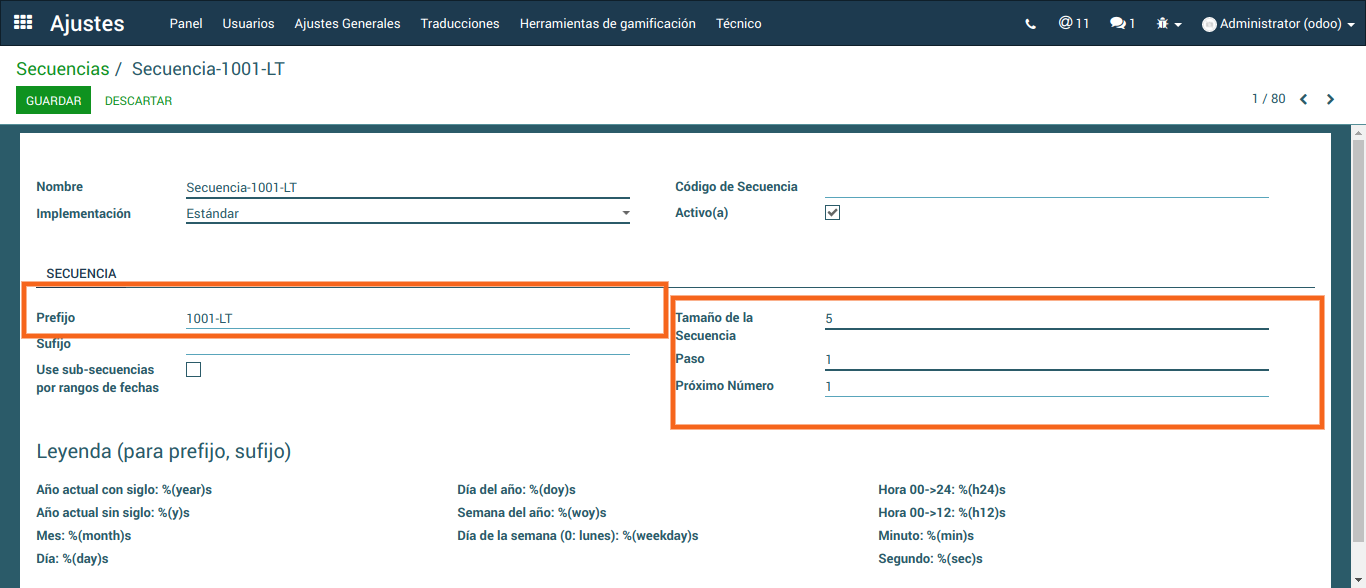Open the bug developer tools menu

pyautogui.click(x=1168, y=24)
